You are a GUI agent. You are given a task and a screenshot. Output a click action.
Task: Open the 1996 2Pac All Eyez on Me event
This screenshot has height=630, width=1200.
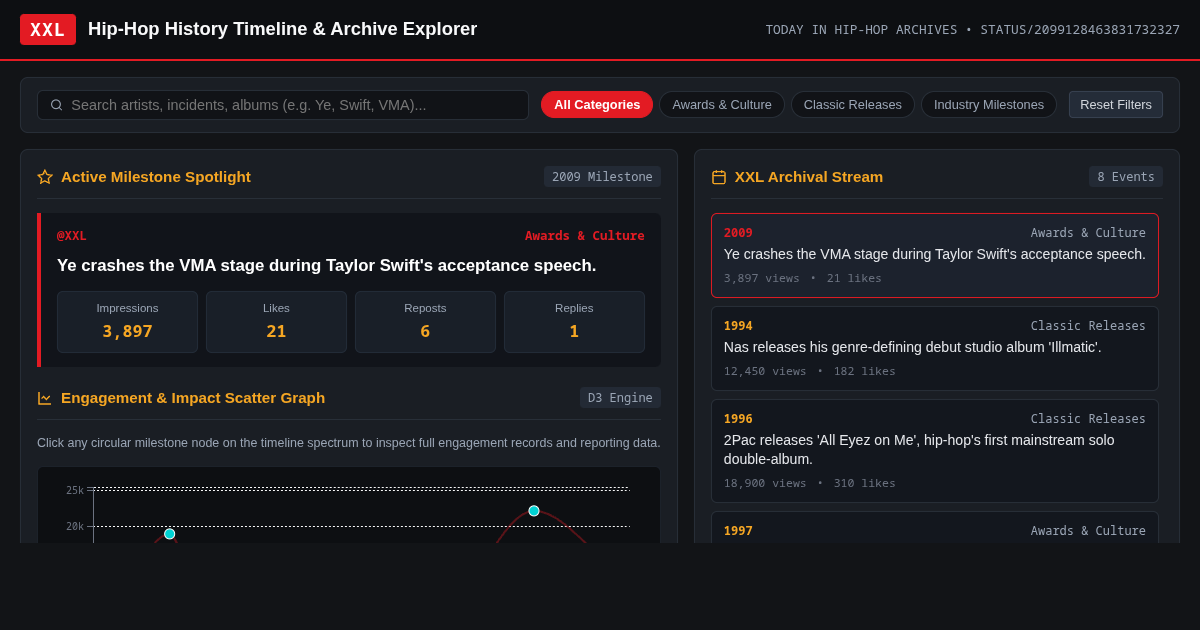[x=935, y=451]
